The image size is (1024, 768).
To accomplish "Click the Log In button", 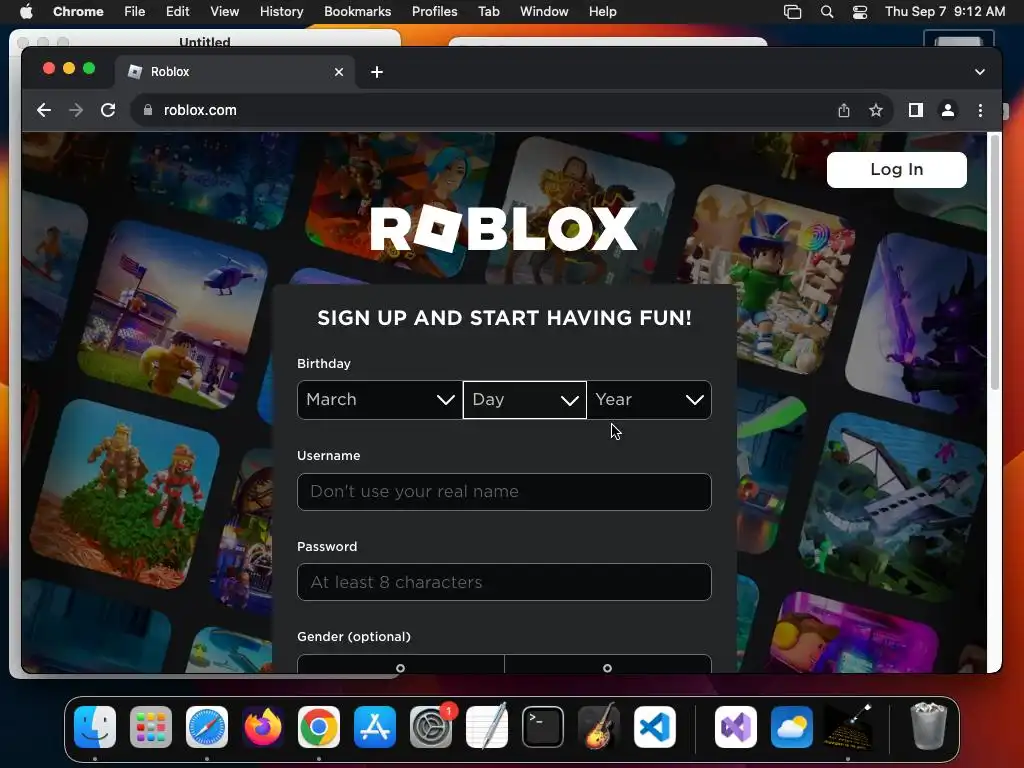I will 897,170.
